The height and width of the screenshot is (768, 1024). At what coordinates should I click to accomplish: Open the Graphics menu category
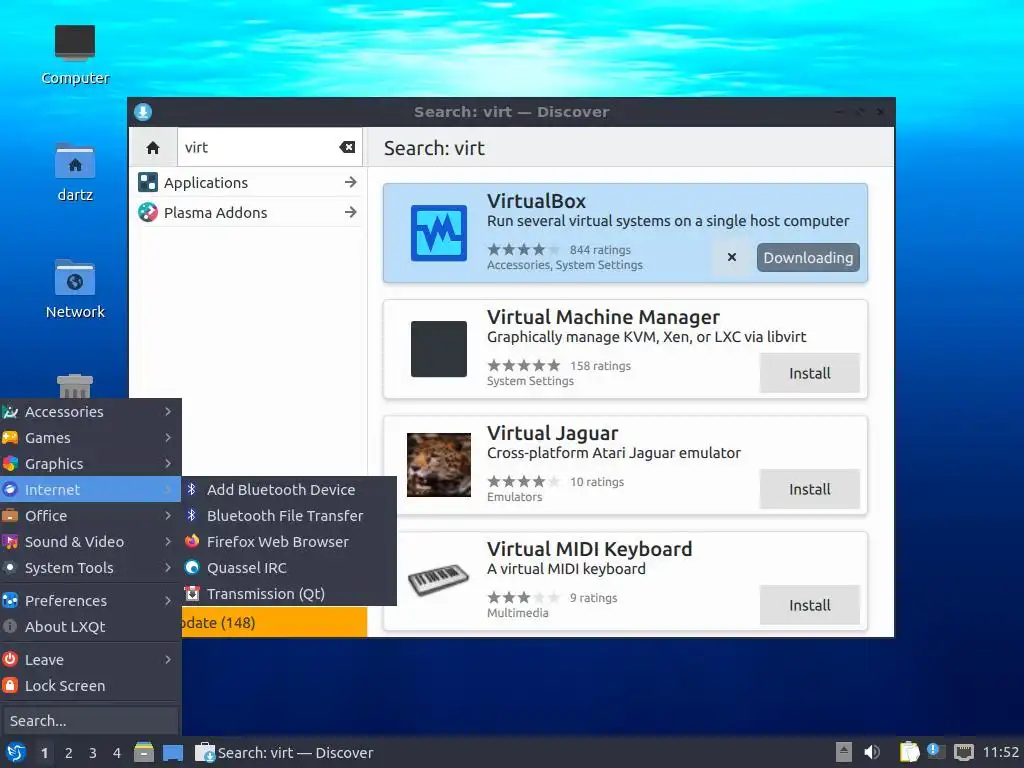[x=90, y=464]
